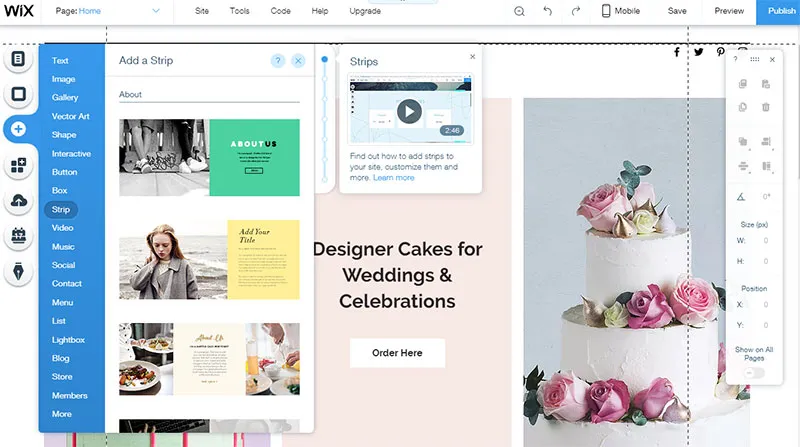
Task: Click the Twitter social icon on page
Action: (698, 52)
